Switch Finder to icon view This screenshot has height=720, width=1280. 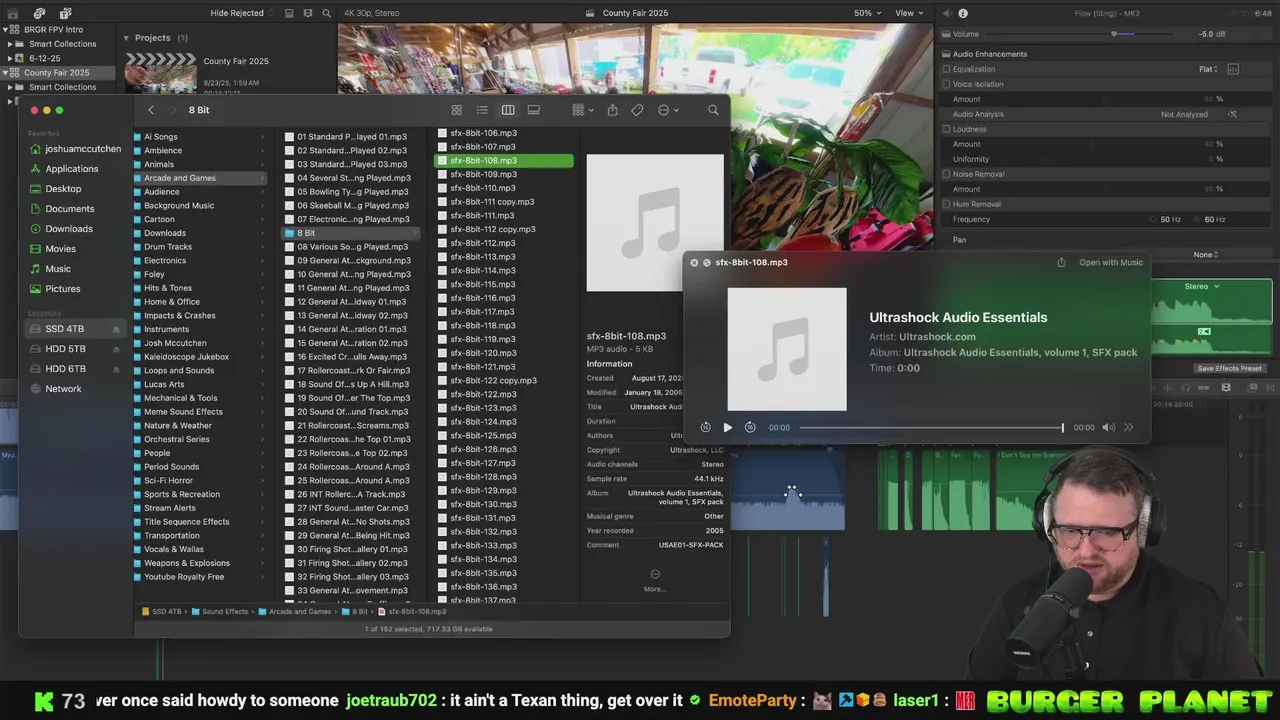[x=457, y=110]
